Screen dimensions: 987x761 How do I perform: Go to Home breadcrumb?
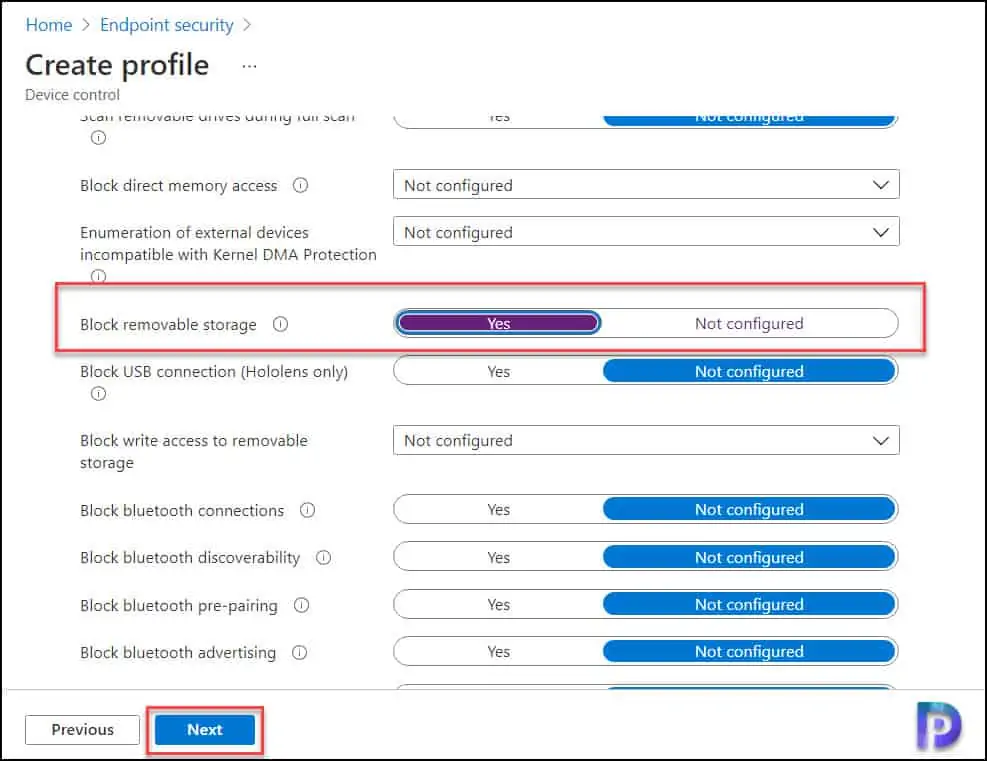tap(48, 25)
